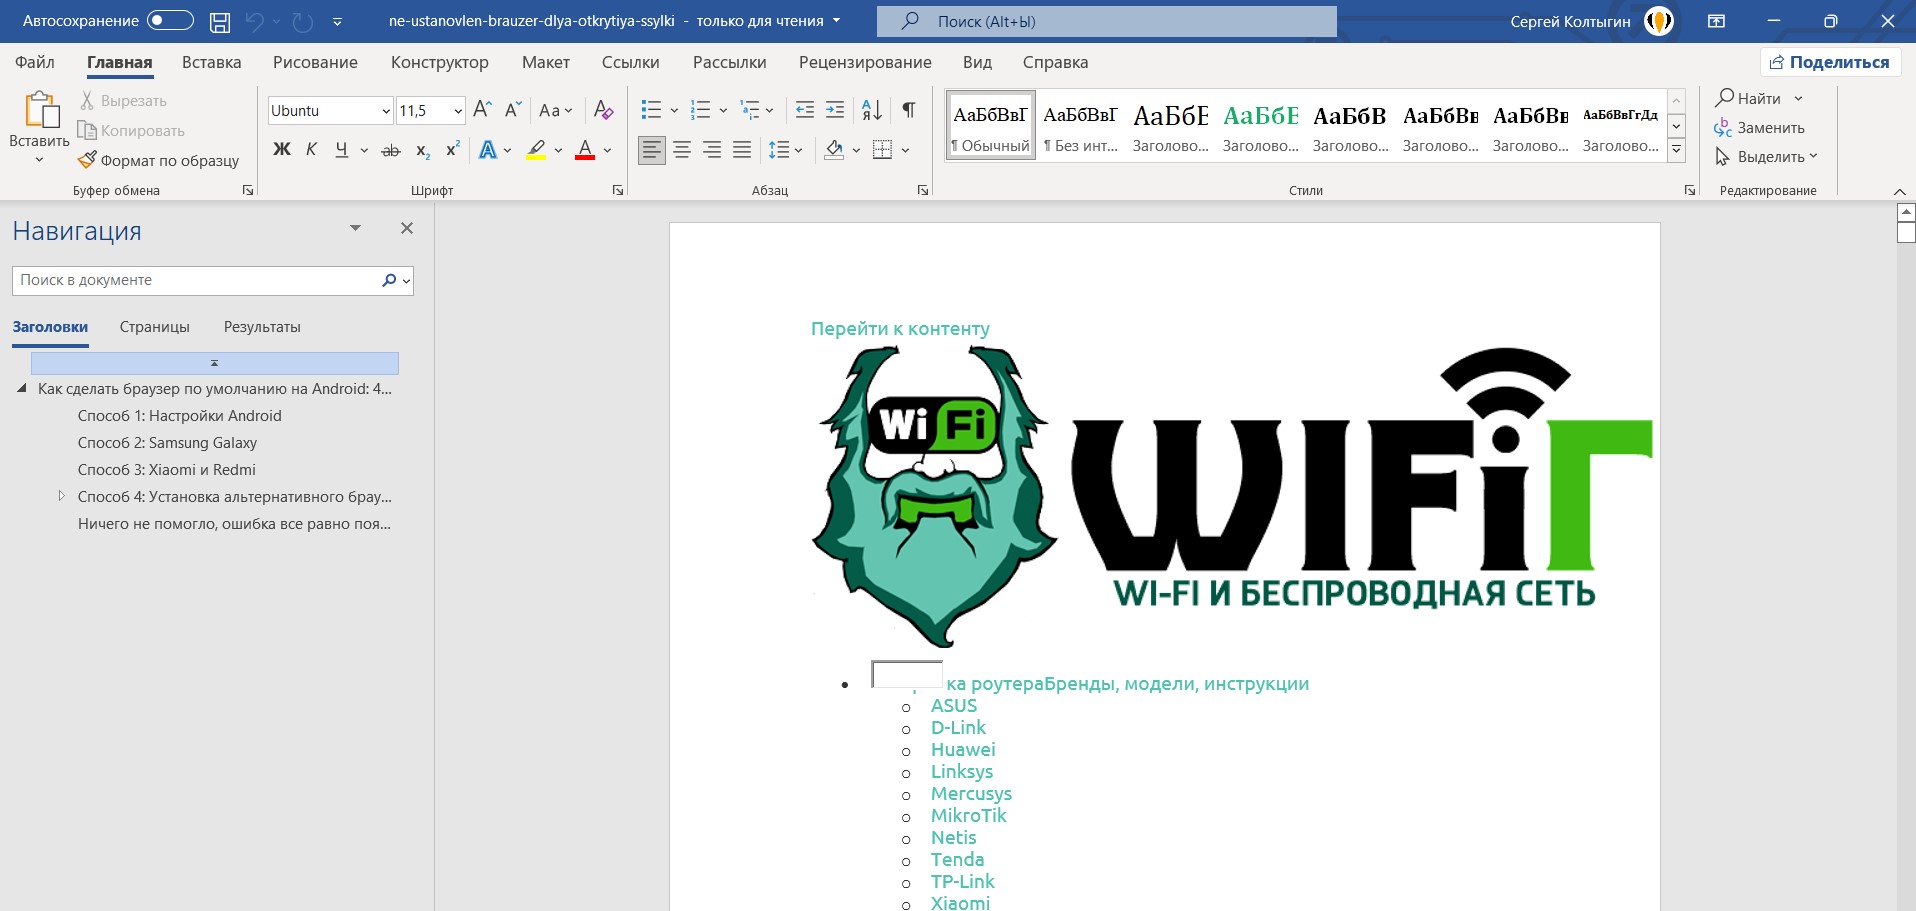
Task: Switch to the Страницы navigation tab
Action: [x=155, y=327]
